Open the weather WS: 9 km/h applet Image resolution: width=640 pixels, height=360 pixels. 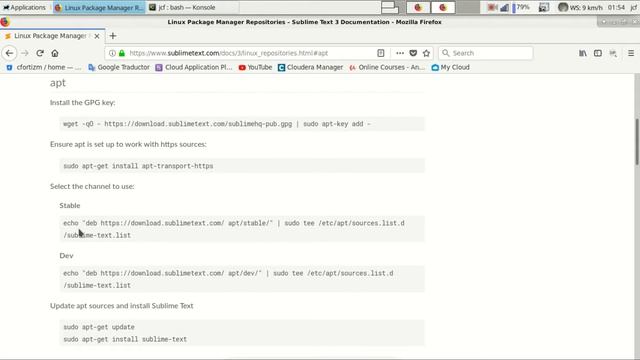(580, 7)
